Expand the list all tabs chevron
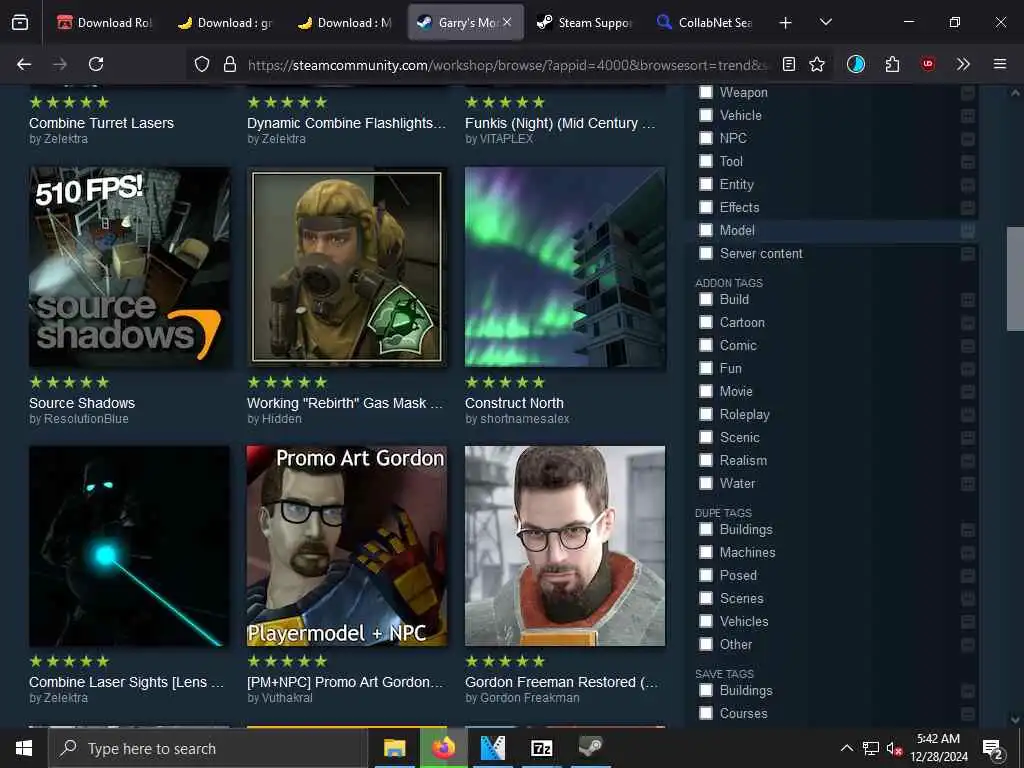This screenshot has width=1024, height=768. click(825, 22)
